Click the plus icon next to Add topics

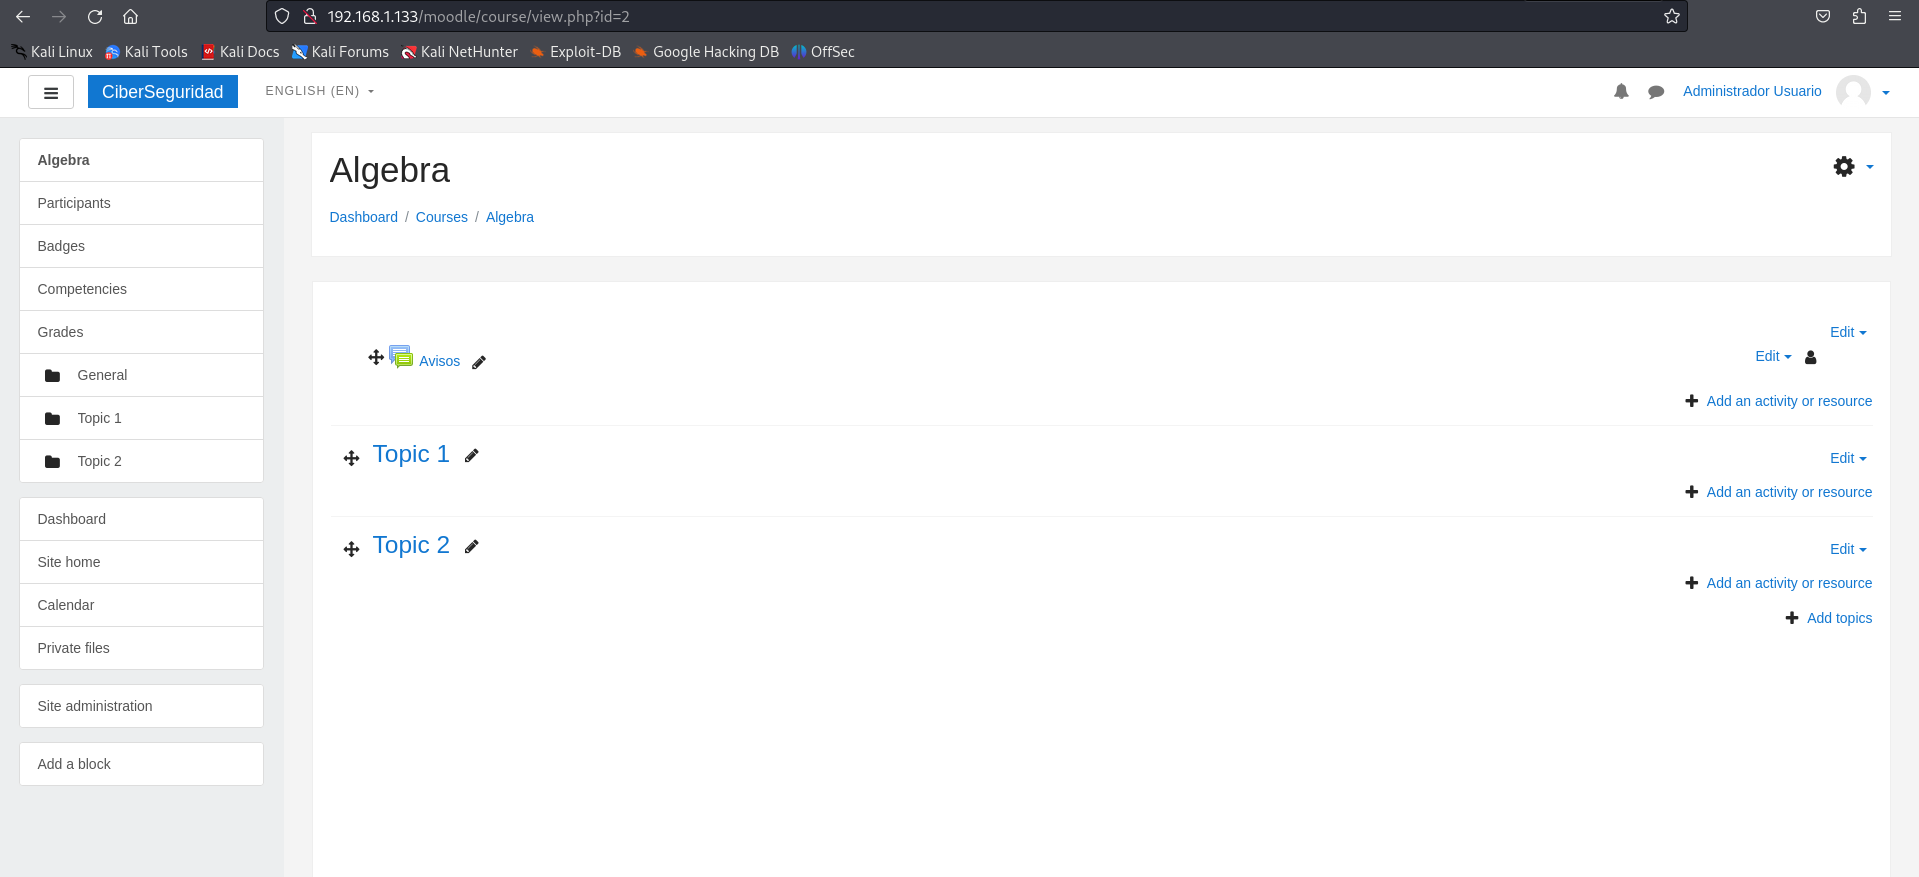pyautogui.click(x=1792, y=618)
